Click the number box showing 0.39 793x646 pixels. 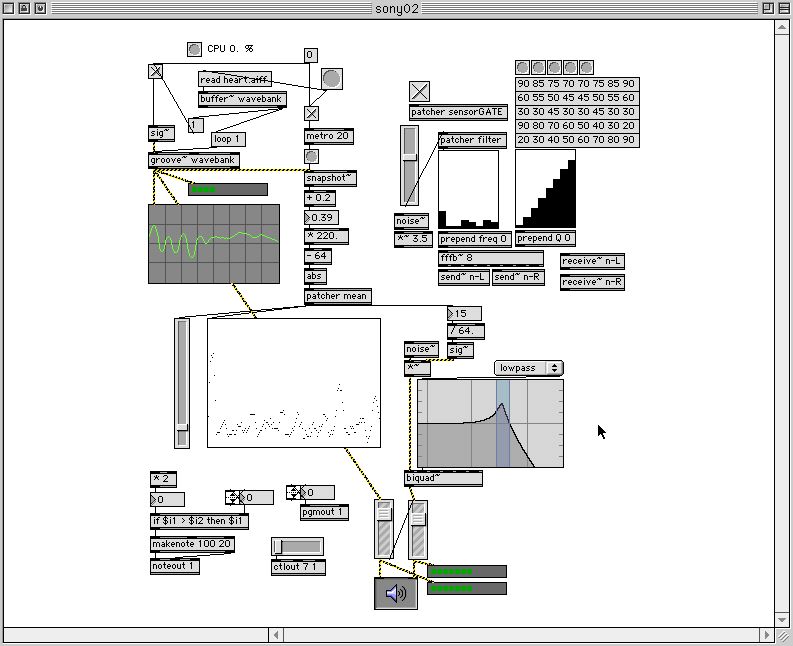click(x=322, y=217)
